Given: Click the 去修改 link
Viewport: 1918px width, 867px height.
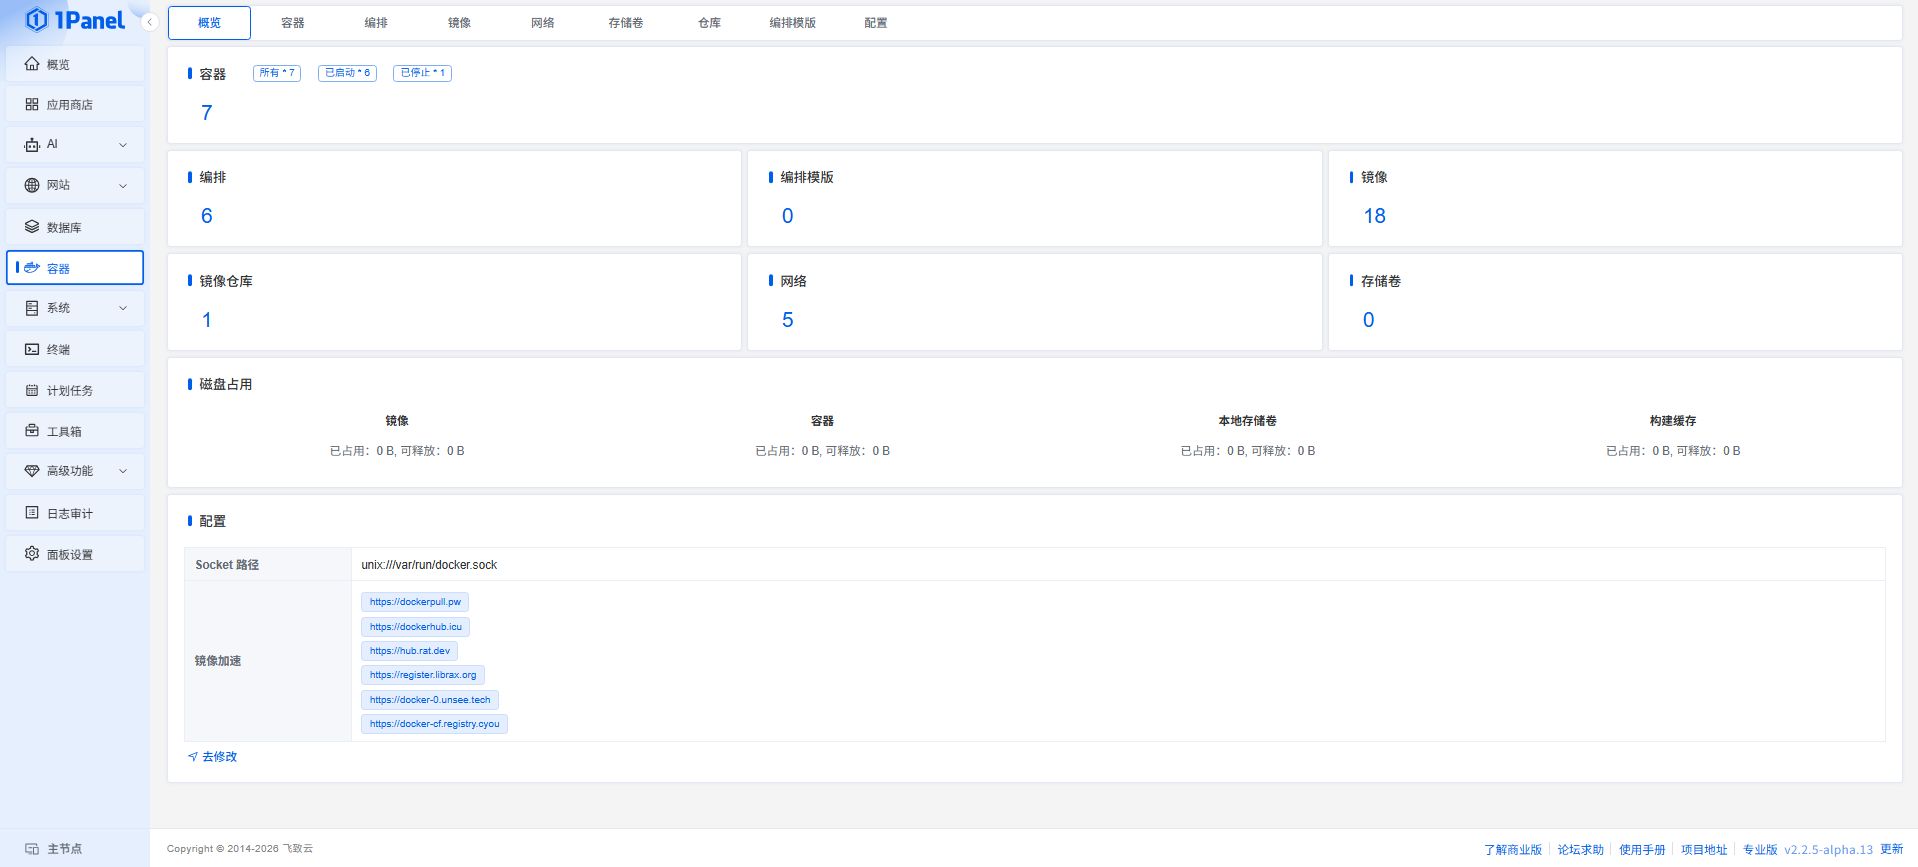Looking at the screenshot, I should [x=212, y=757].
